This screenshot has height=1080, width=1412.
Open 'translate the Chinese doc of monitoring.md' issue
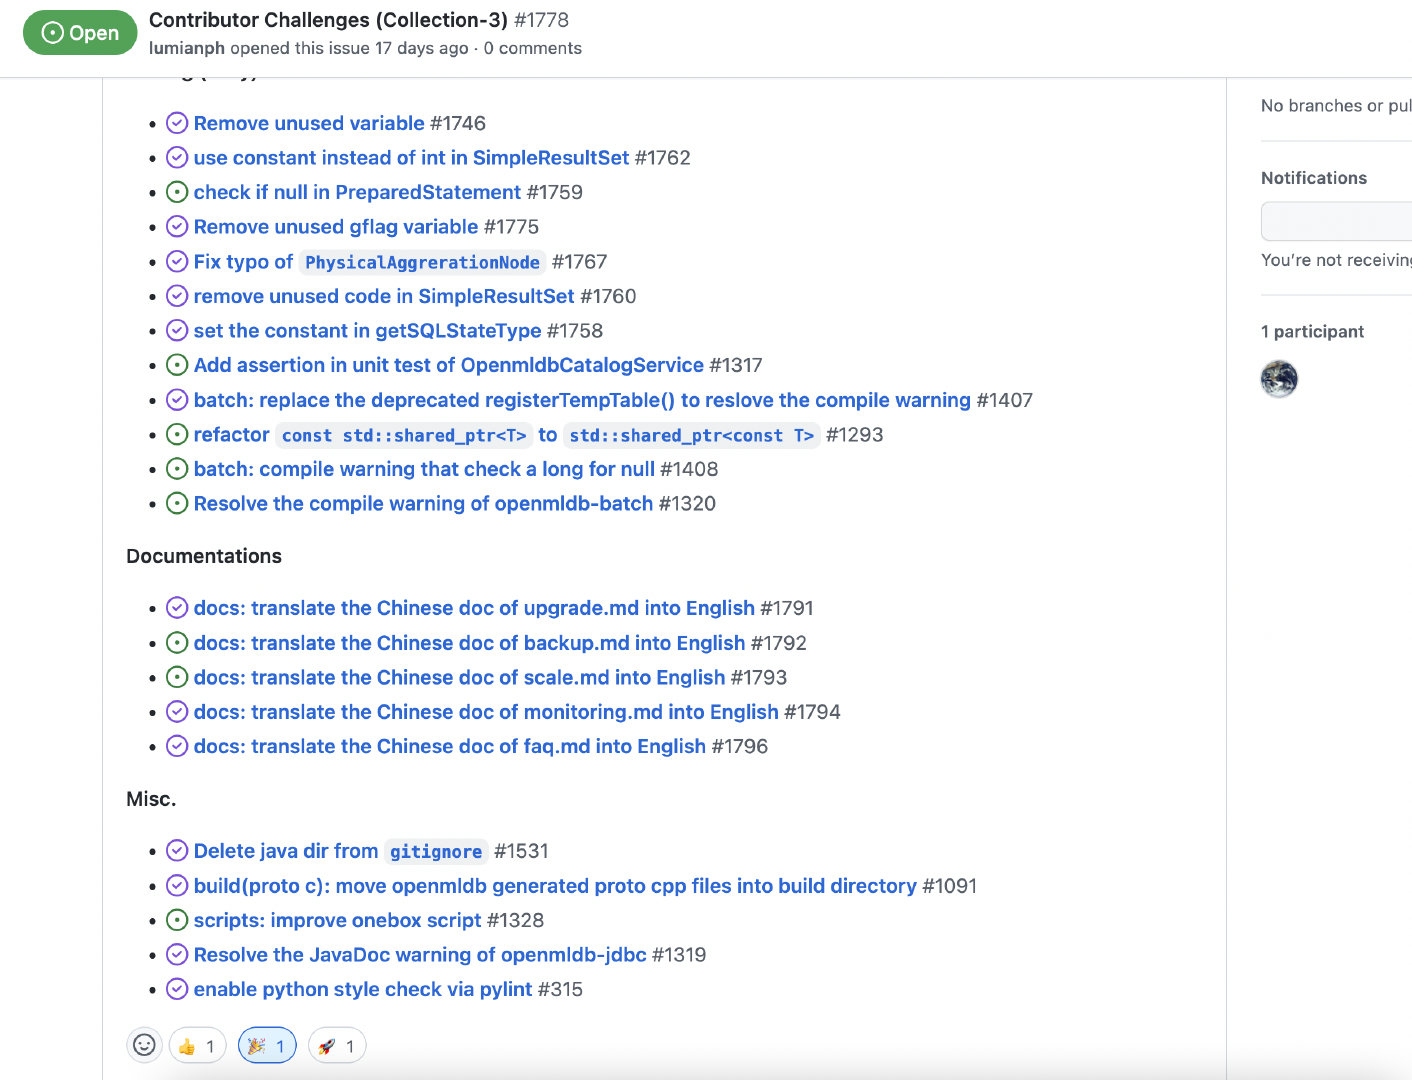(x=486, y=712)
